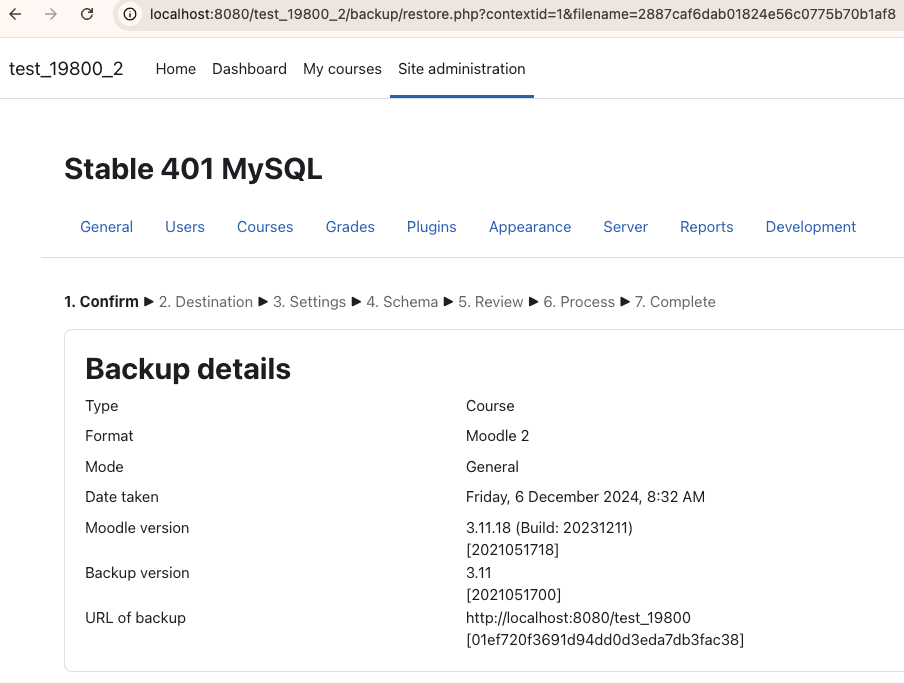Click the address bar URL field
The image size is (904, 683).
(x=522, y=14)
